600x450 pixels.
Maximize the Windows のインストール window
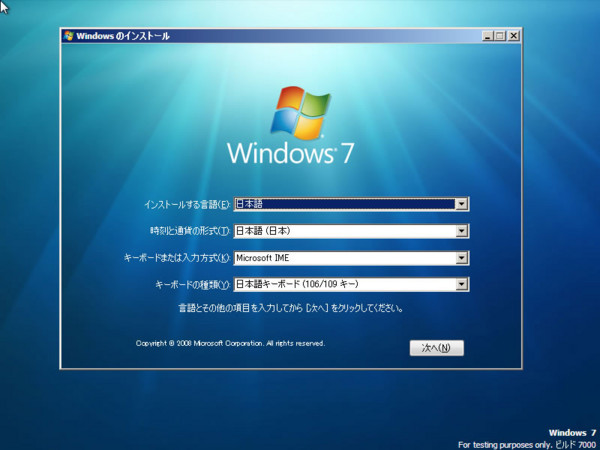click(500, 36)
